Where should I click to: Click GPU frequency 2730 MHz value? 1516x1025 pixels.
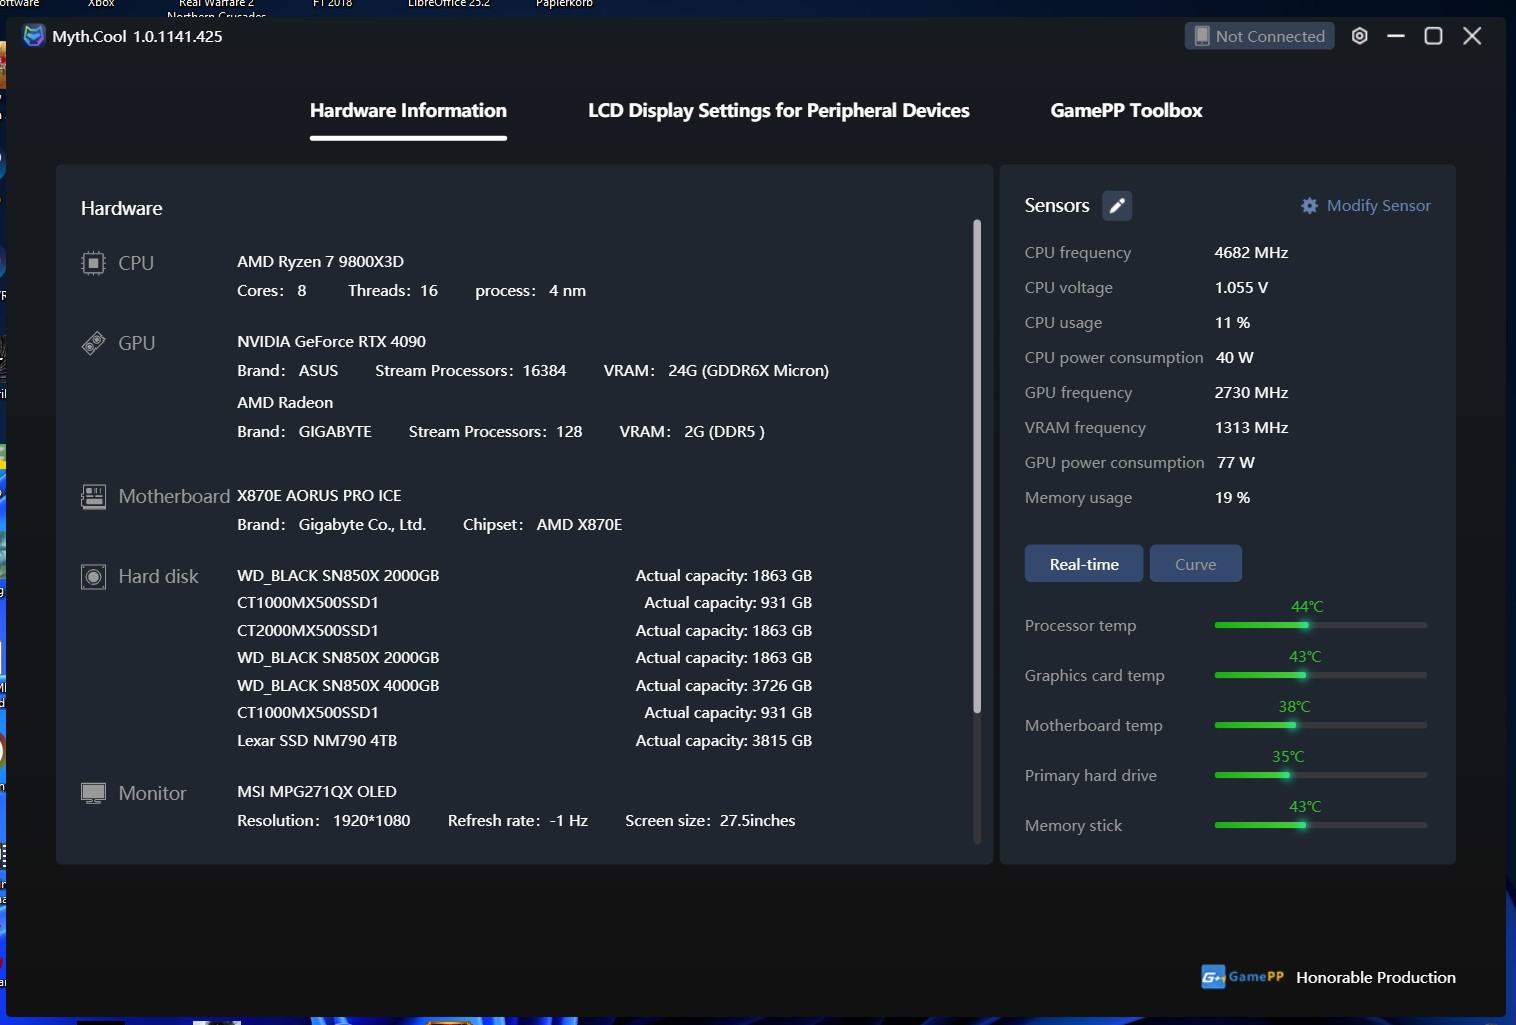coord(1251,392)
